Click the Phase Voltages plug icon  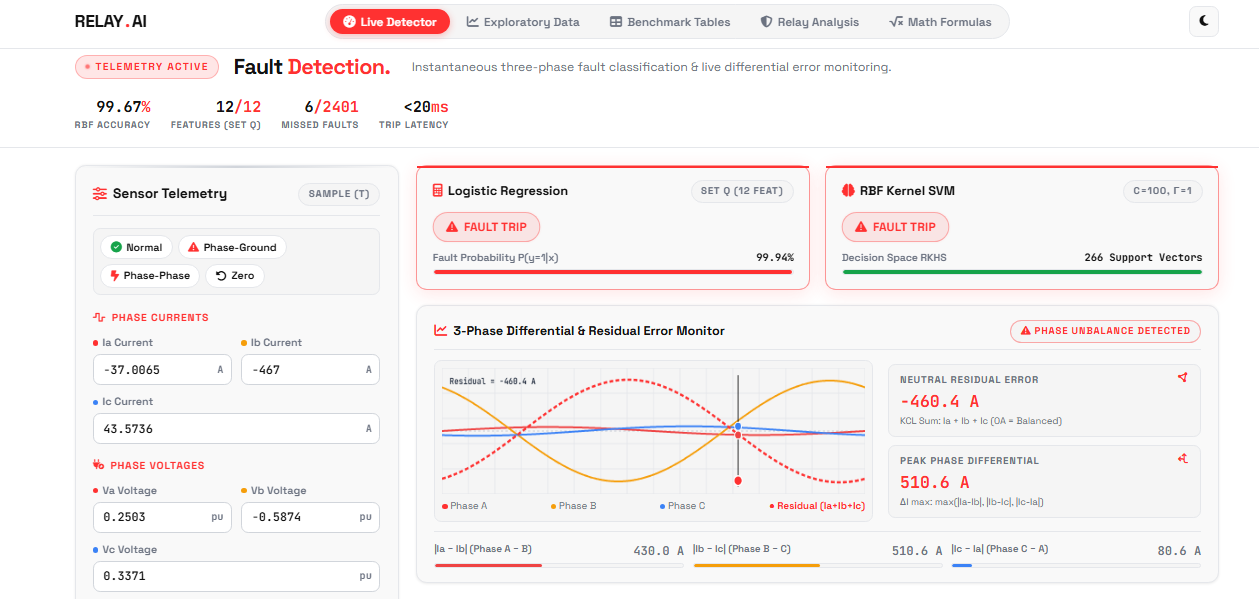pos(99,465)
